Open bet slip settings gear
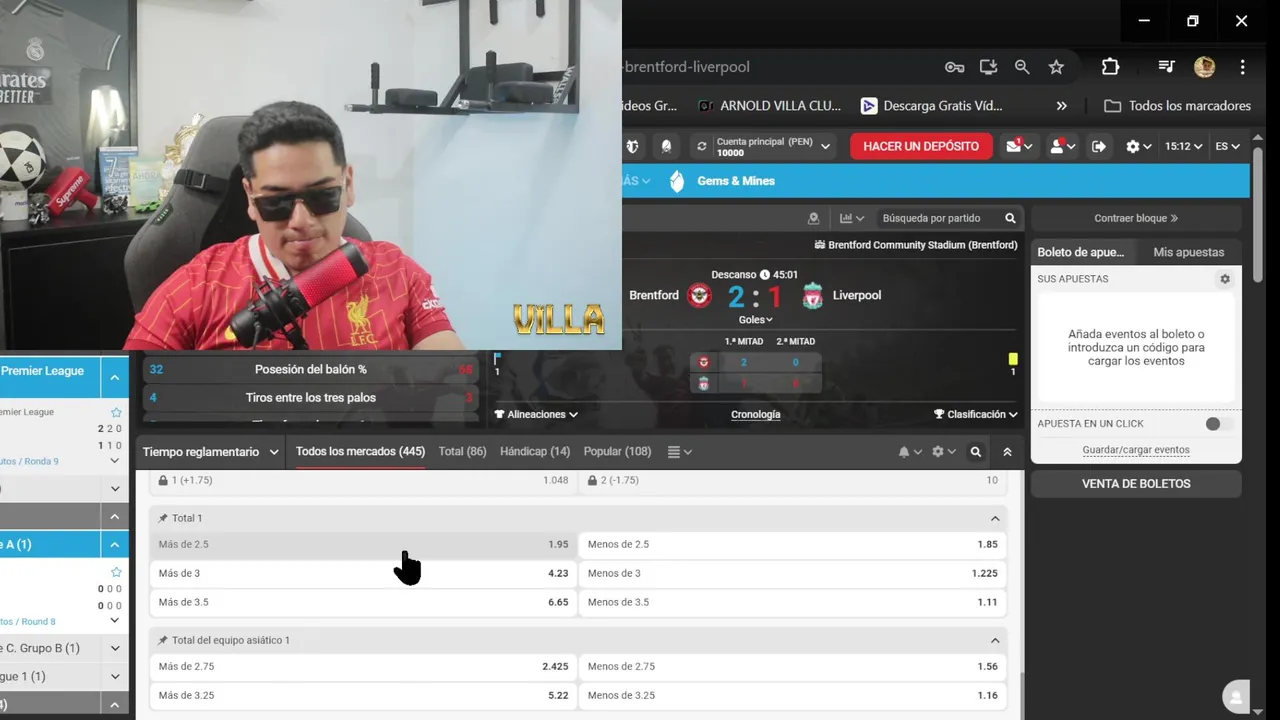 click(1224, 279)
